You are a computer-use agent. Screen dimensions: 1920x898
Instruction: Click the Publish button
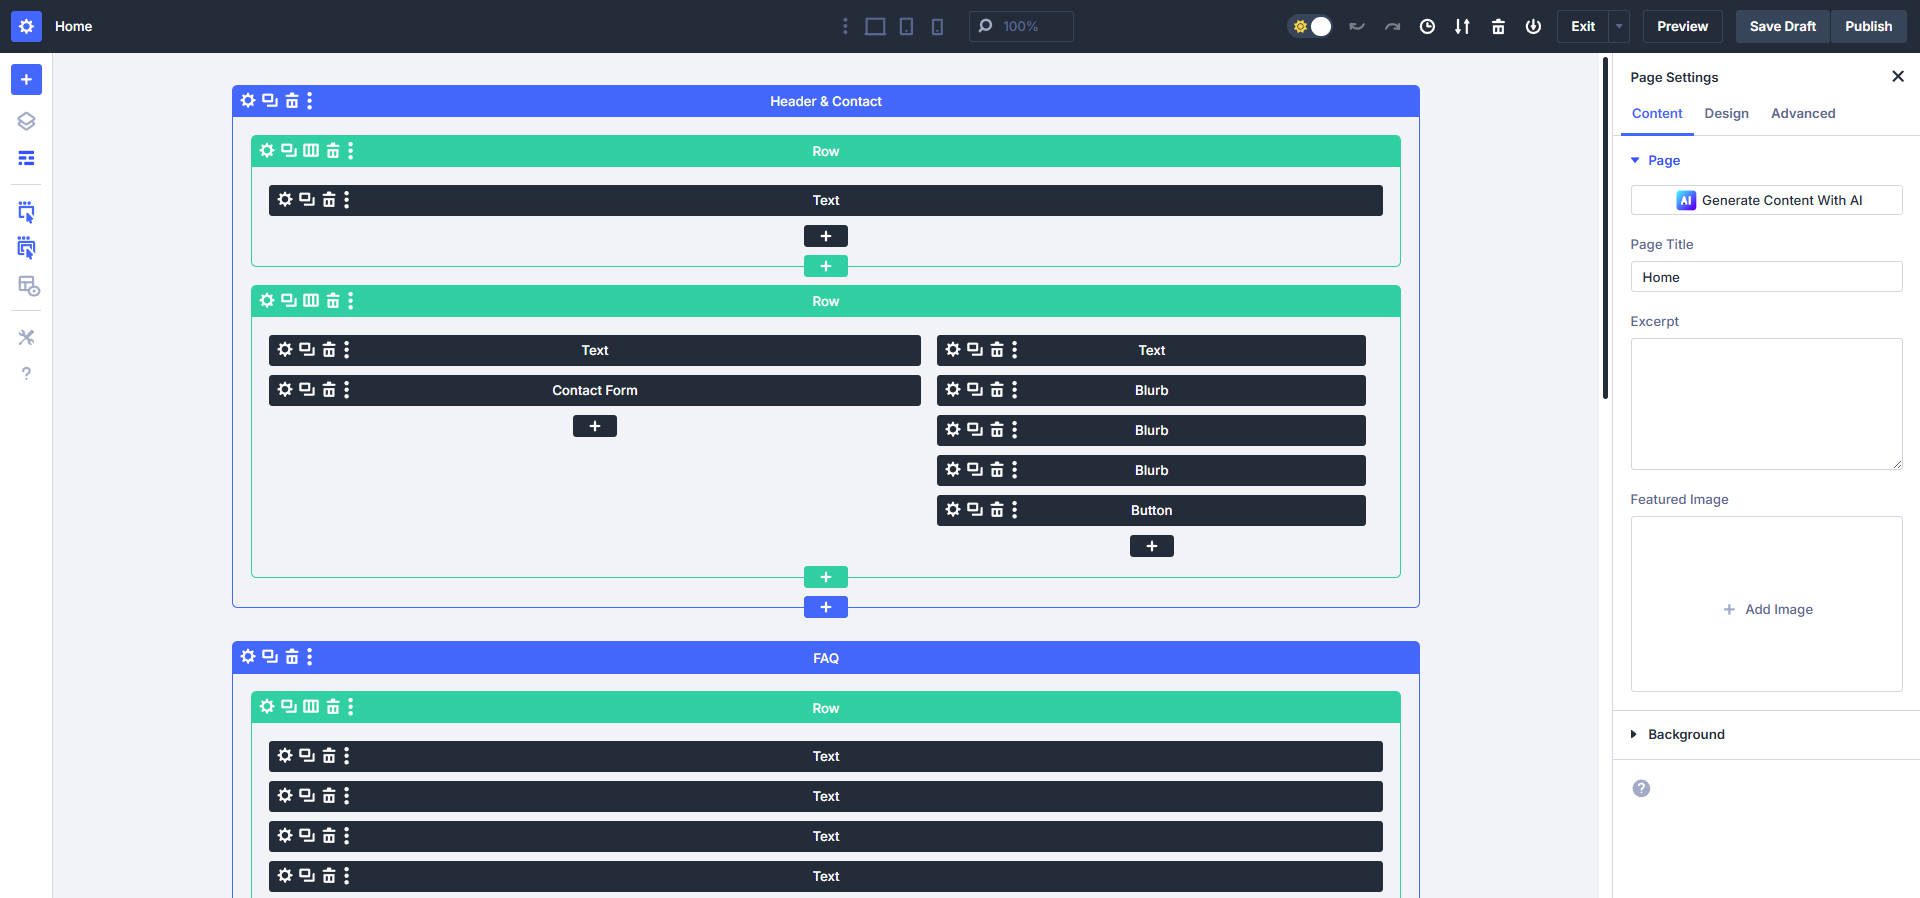1868,26
